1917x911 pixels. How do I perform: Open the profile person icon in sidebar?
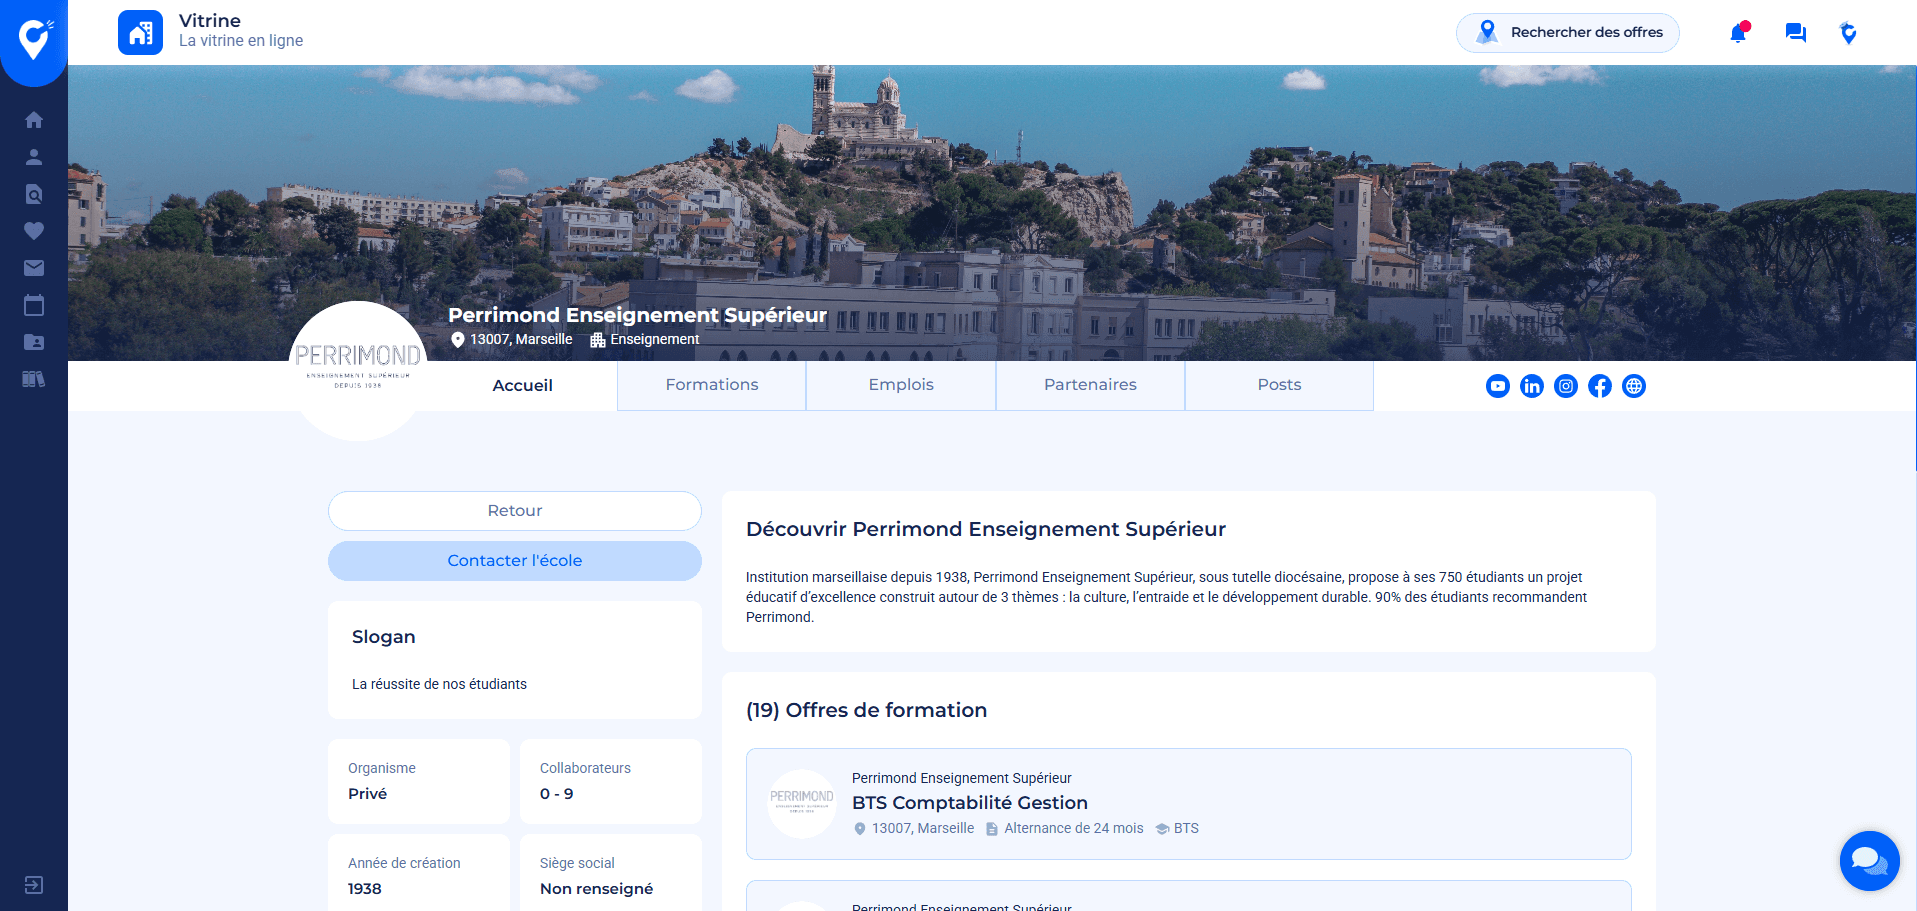pyautogui.click(x=34, y=157)
